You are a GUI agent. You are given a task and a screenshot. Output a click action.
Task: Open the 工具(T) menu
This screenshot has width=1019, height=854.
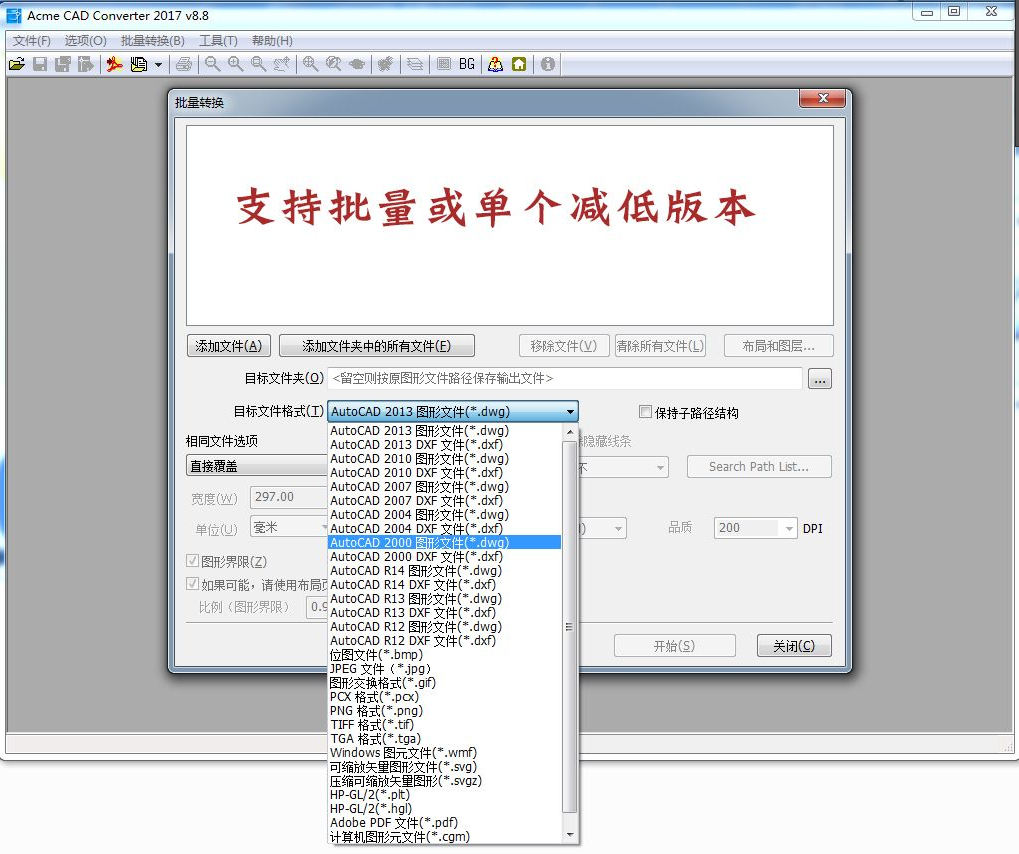point(219,41)
